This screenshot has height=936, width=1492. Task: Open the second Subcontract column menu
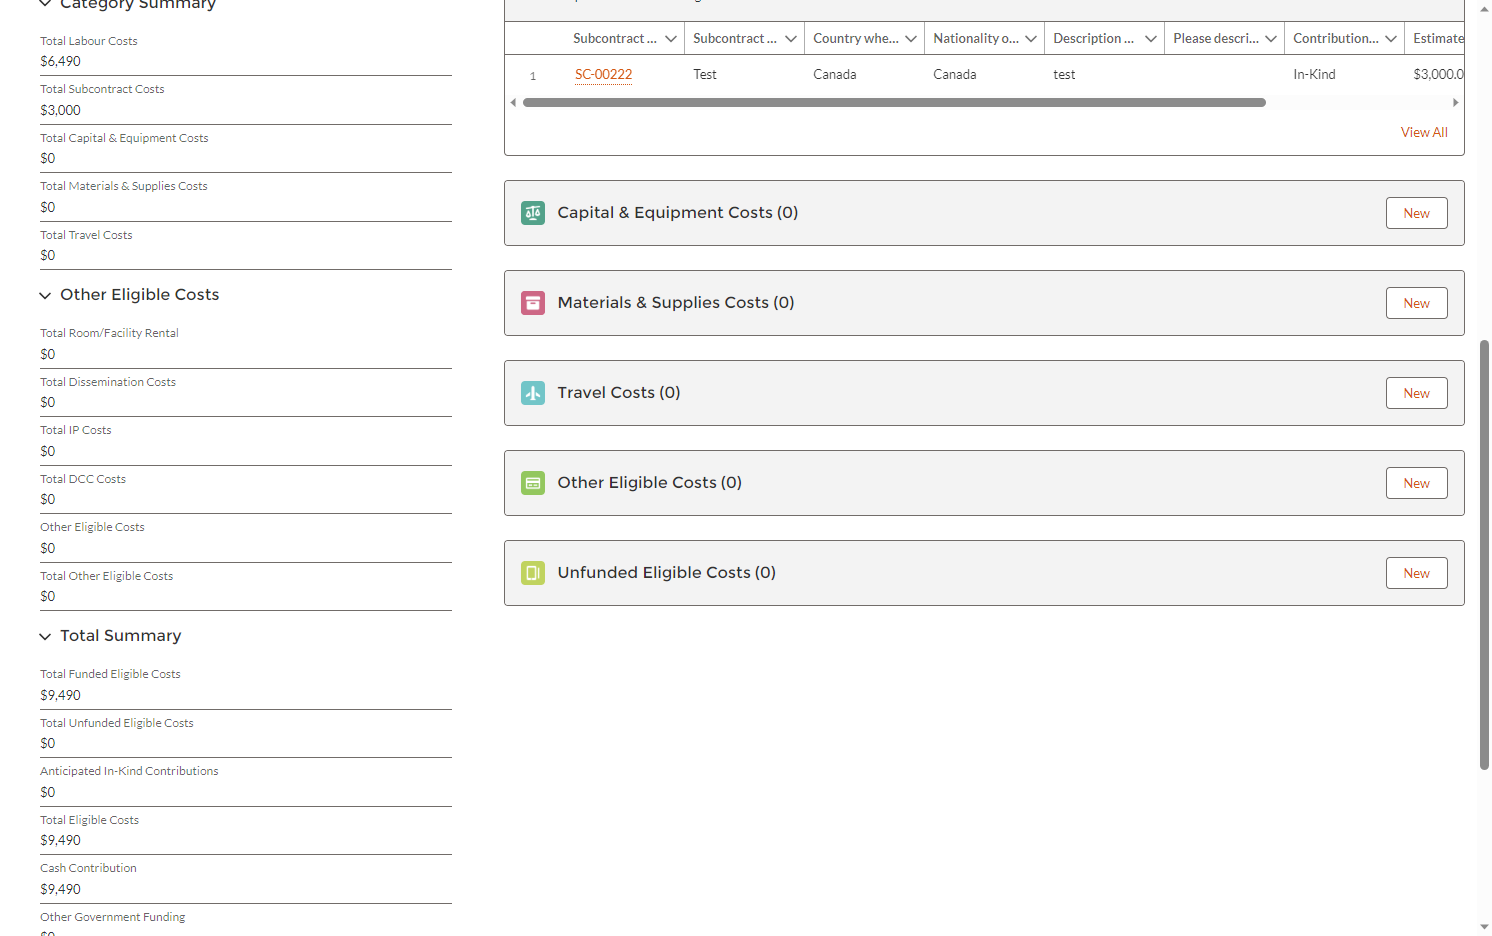tap(791, 39)
